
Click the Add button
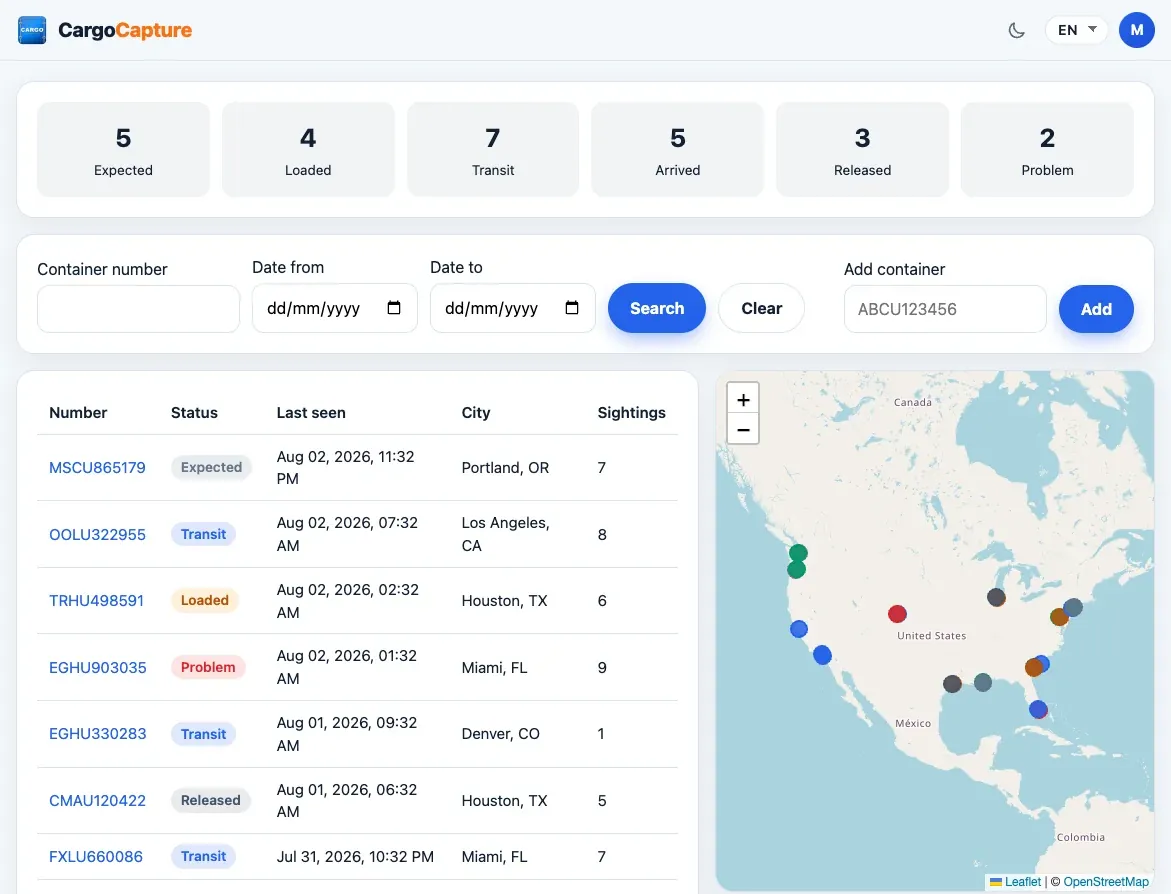coord(1096,308)
